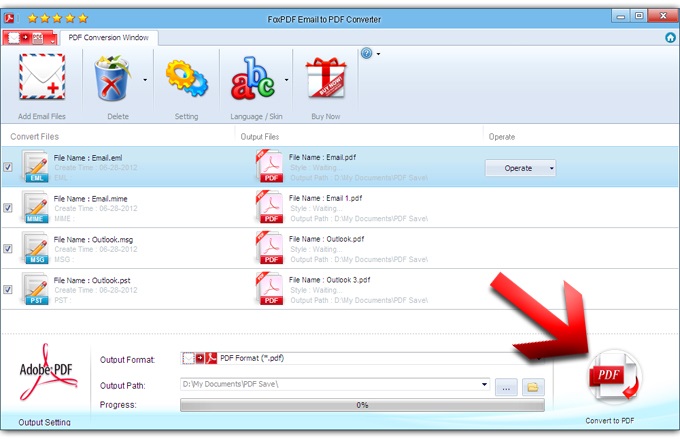Close the FoxPDF window
Screen dimensions: 680x439
tap(663, 16)
